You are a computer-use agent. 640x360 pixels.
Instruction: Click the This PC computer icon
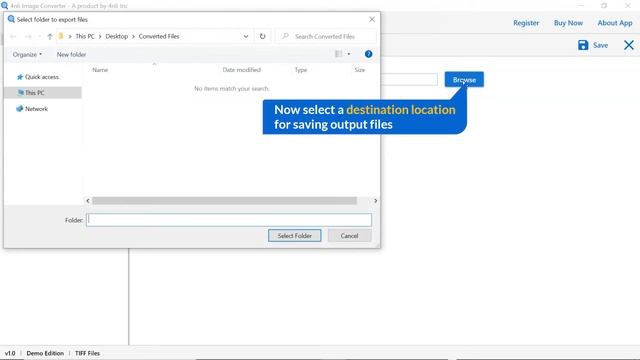pyautogui.click(x=20, y=93)
